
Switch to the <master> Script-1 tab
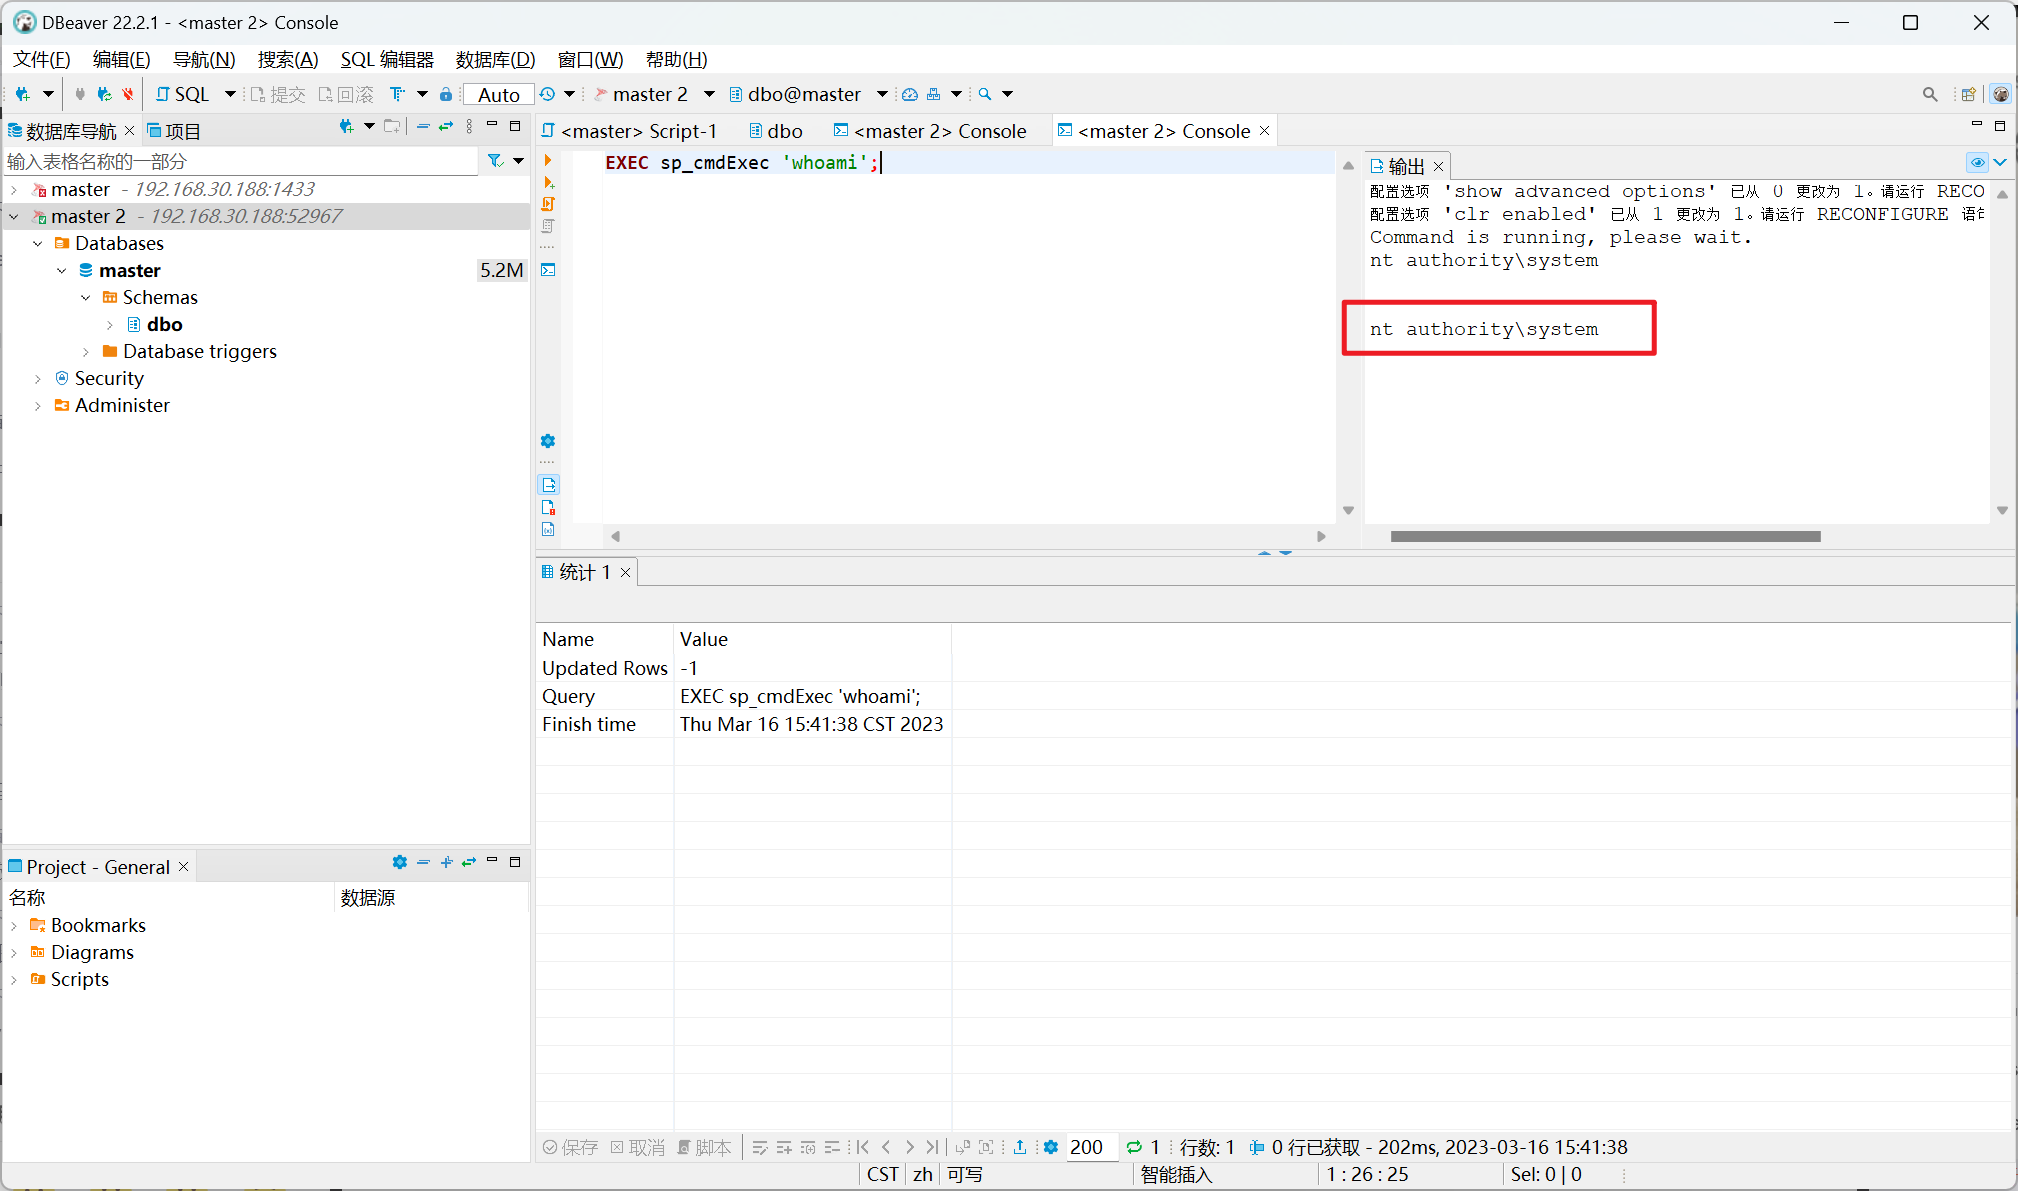tap(630, 131)
